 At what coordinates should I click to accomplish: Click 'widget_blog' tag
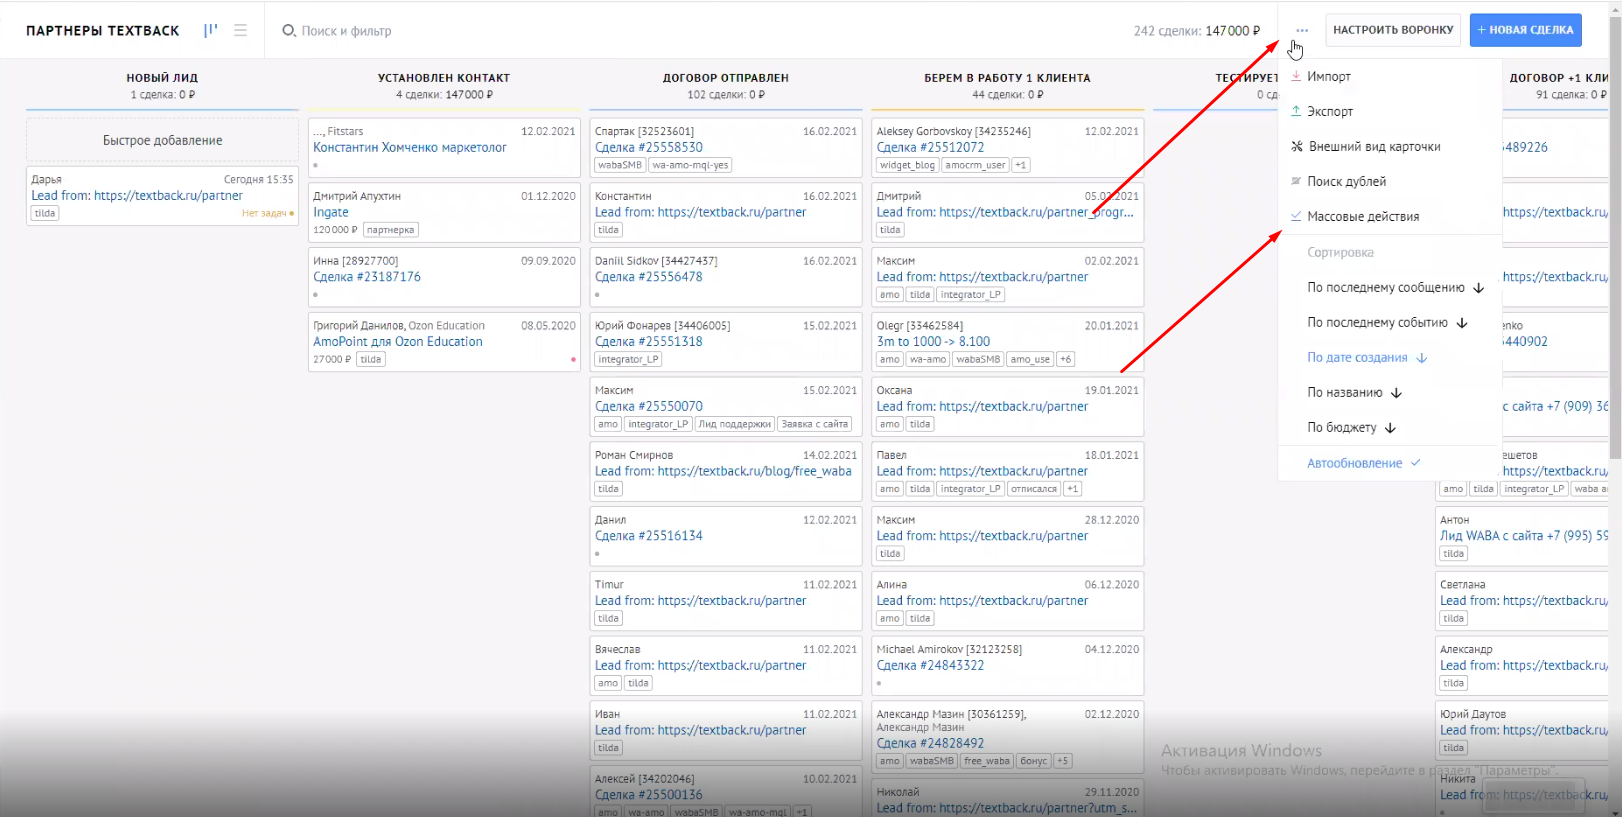[908, 165]
